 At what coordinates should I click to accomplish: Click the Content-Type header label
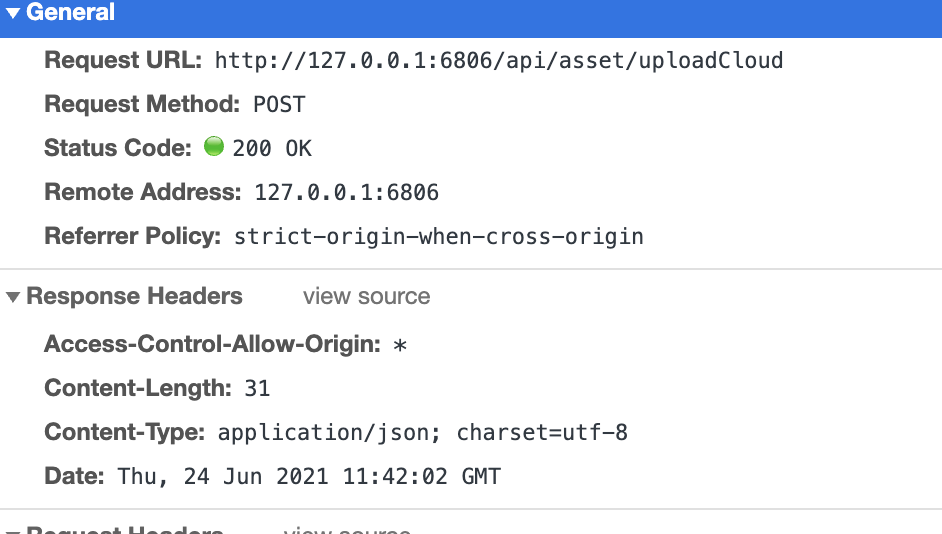(x=125, y=433)
